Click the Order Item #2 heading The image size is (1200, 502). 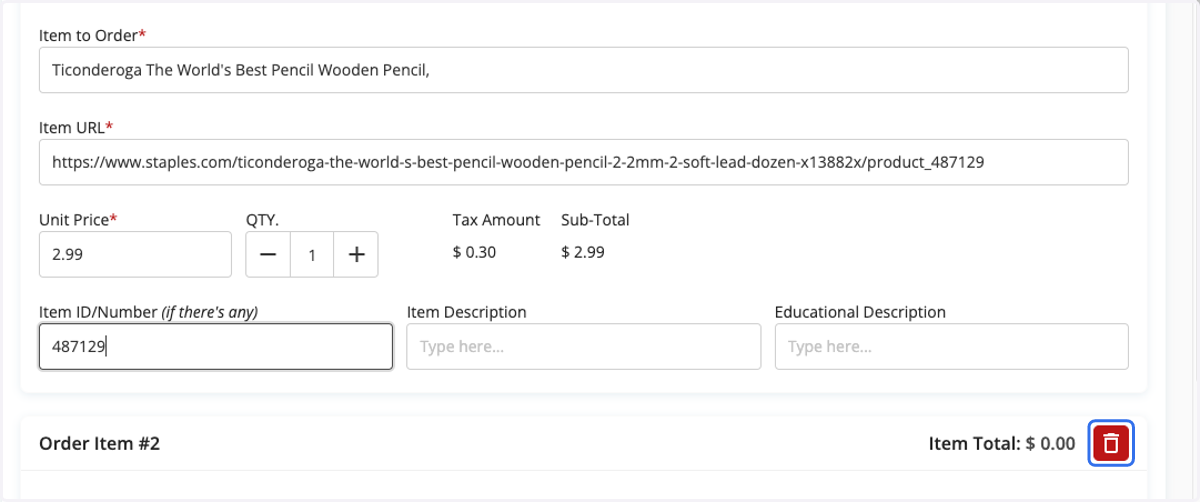[x=100, y=443]
